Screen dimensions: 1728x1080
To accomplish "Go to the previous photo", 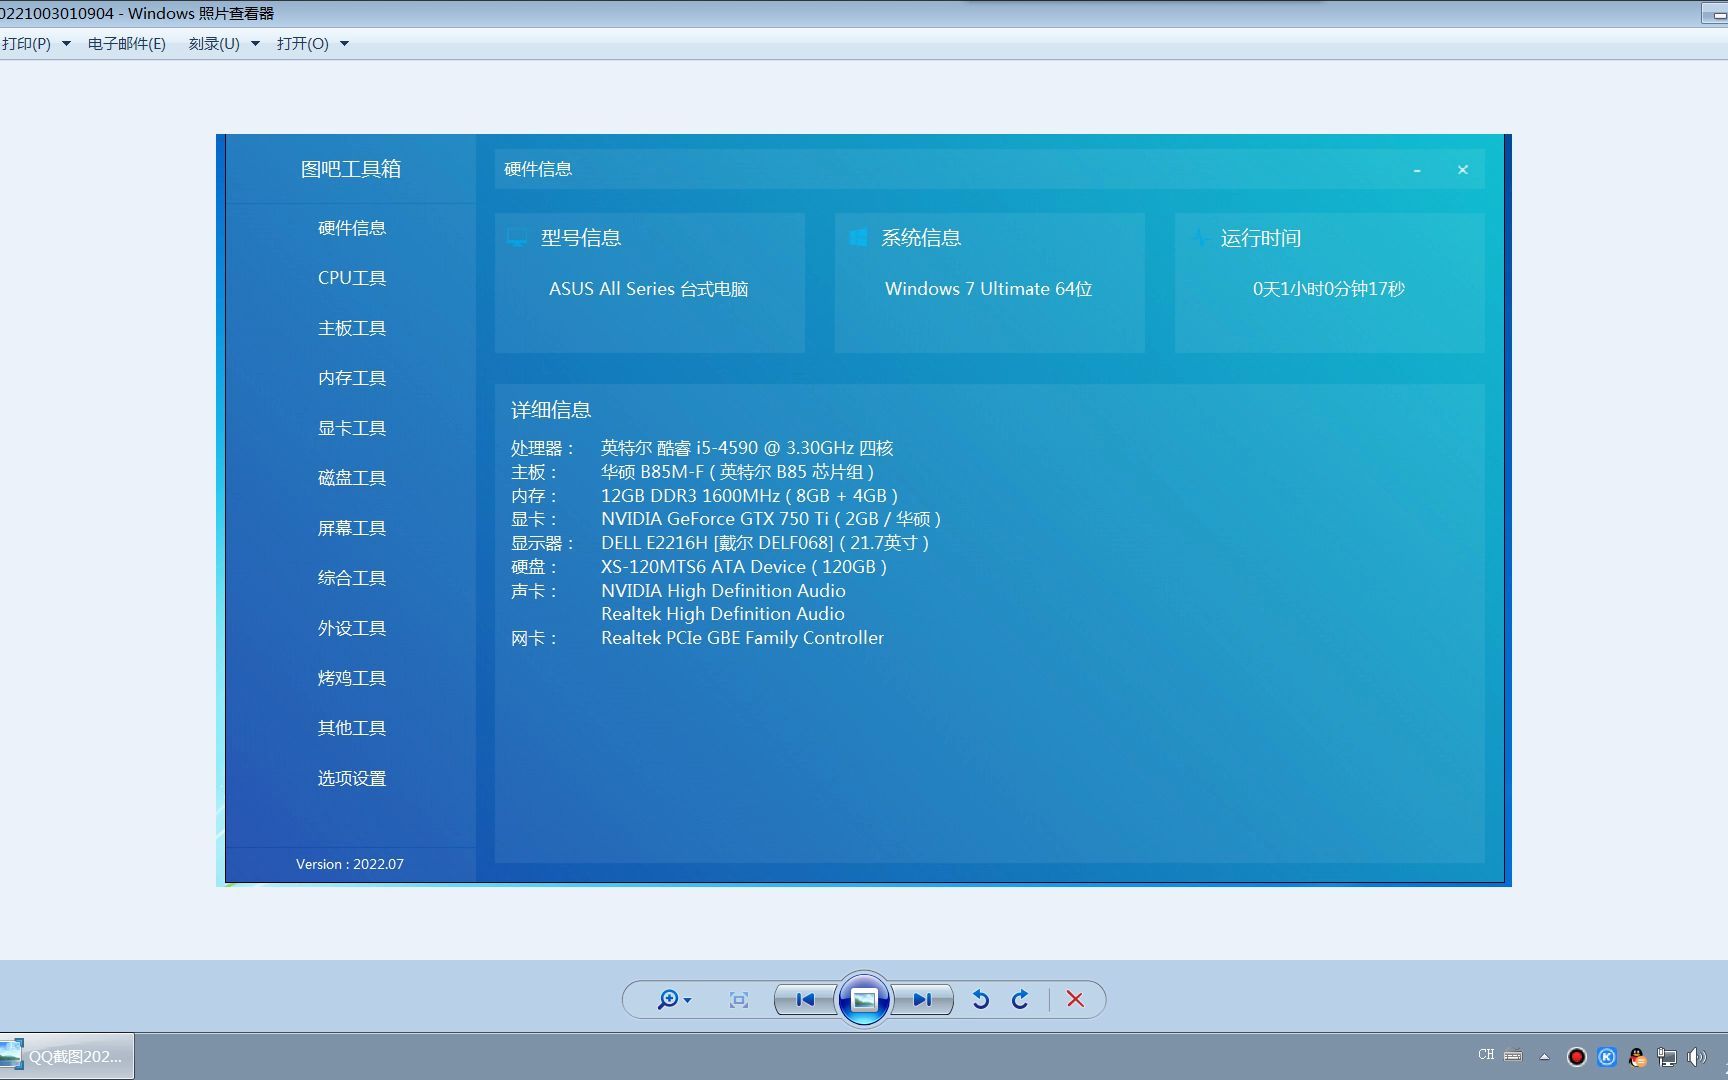I will tap(805, 999).
